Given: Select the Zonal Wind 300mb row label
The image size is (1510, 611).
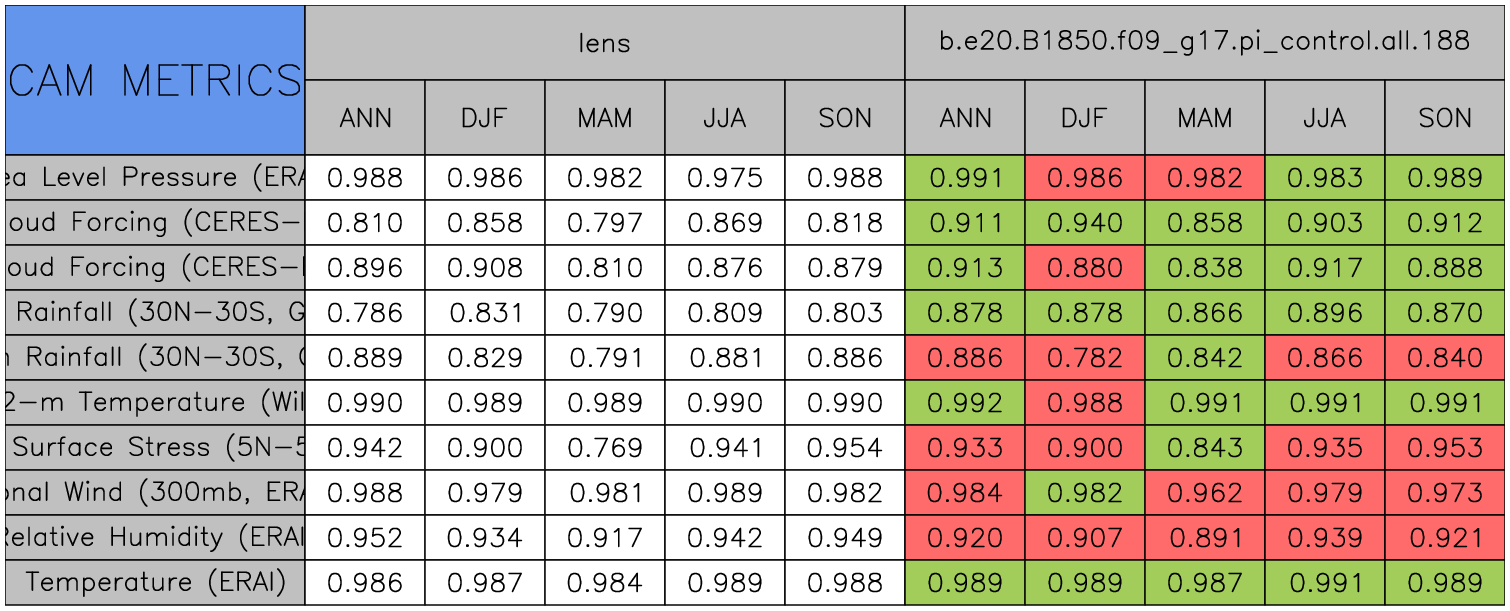Looking at the screenshot, I should pos(155,493).
